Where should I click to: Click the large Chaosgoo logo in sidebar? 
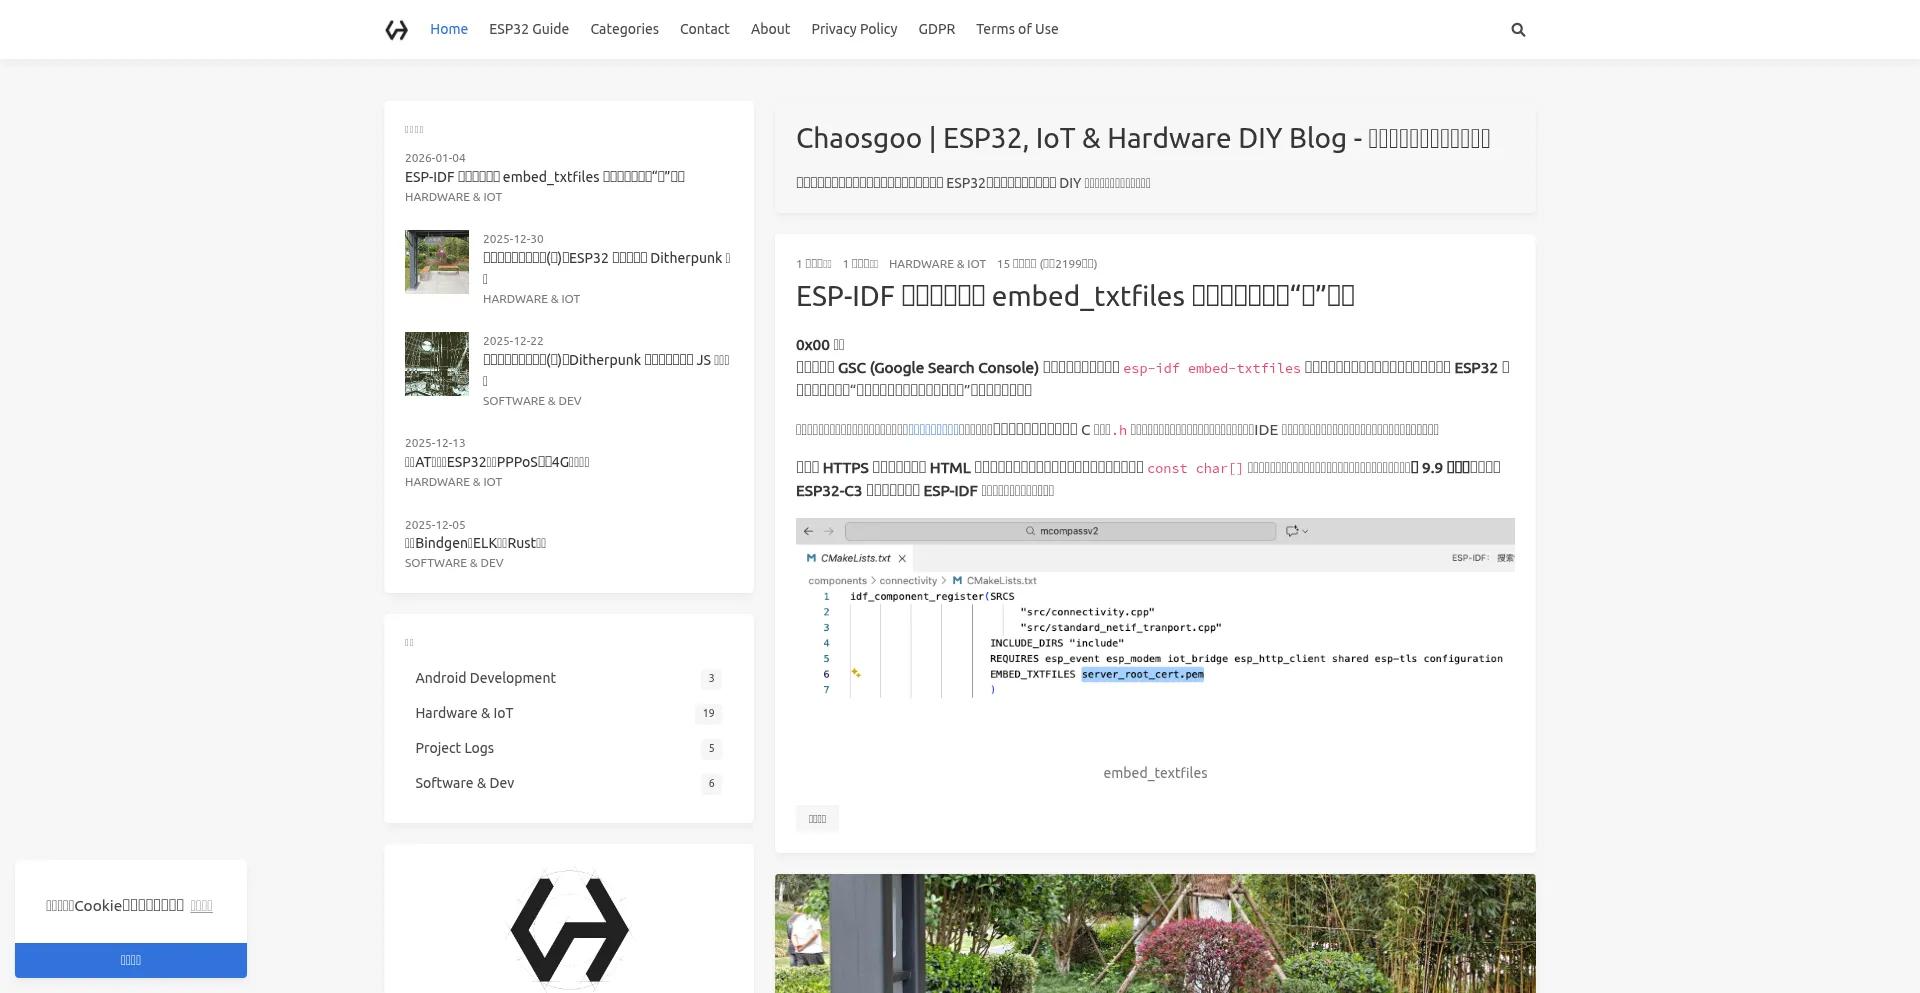pos(569,929)
